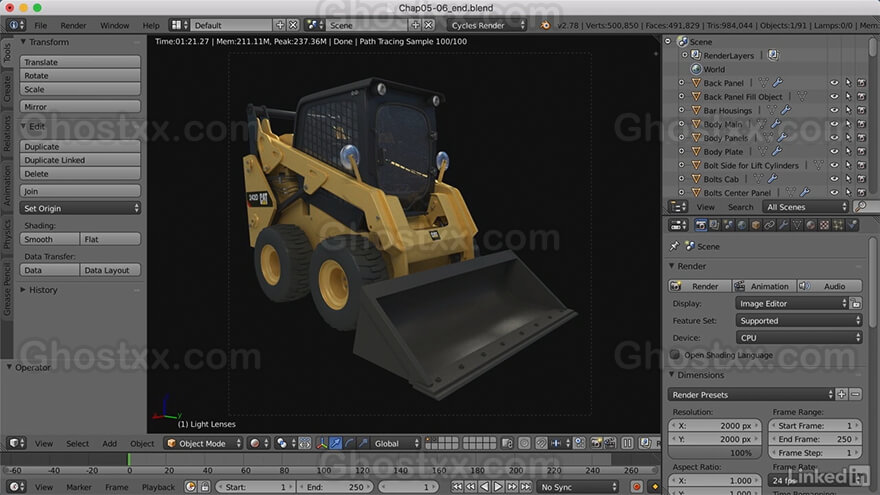Image resolution: width=880 pixels, height=495 pixels.
Task: Open the Object Mode selector dropdown
Action: click(203, 443)
